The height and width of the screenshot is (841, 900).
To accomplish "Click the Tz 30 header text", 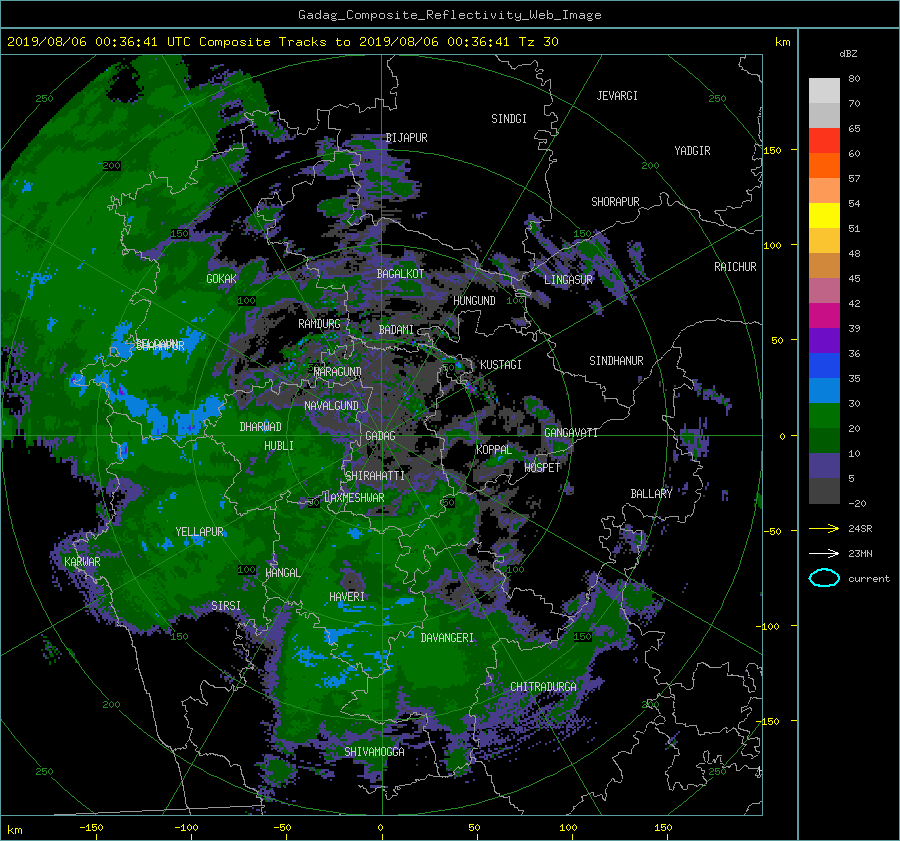I will [x=538, y=42].
